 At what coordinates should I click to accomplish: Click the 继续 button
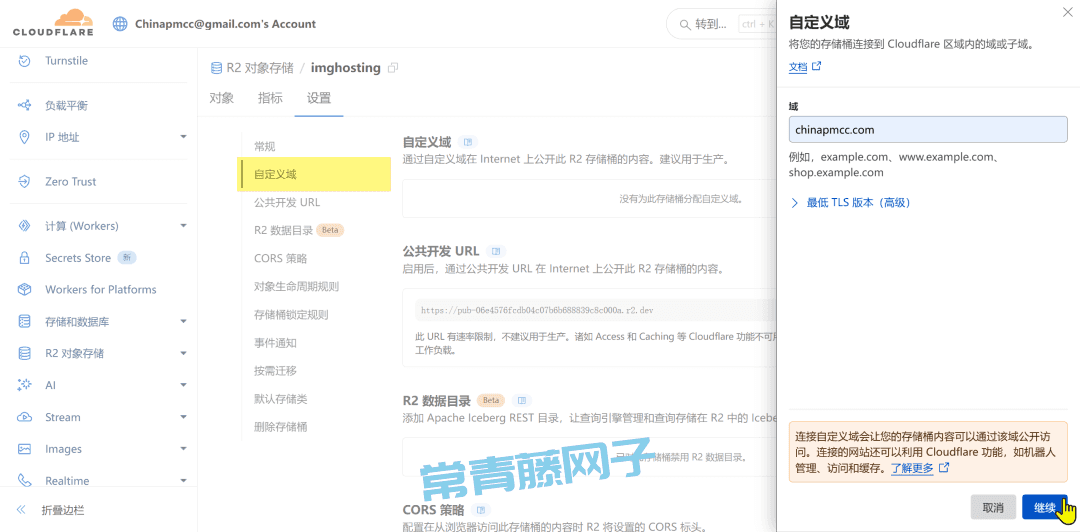pyautogui.click(x=1045, y=507)
